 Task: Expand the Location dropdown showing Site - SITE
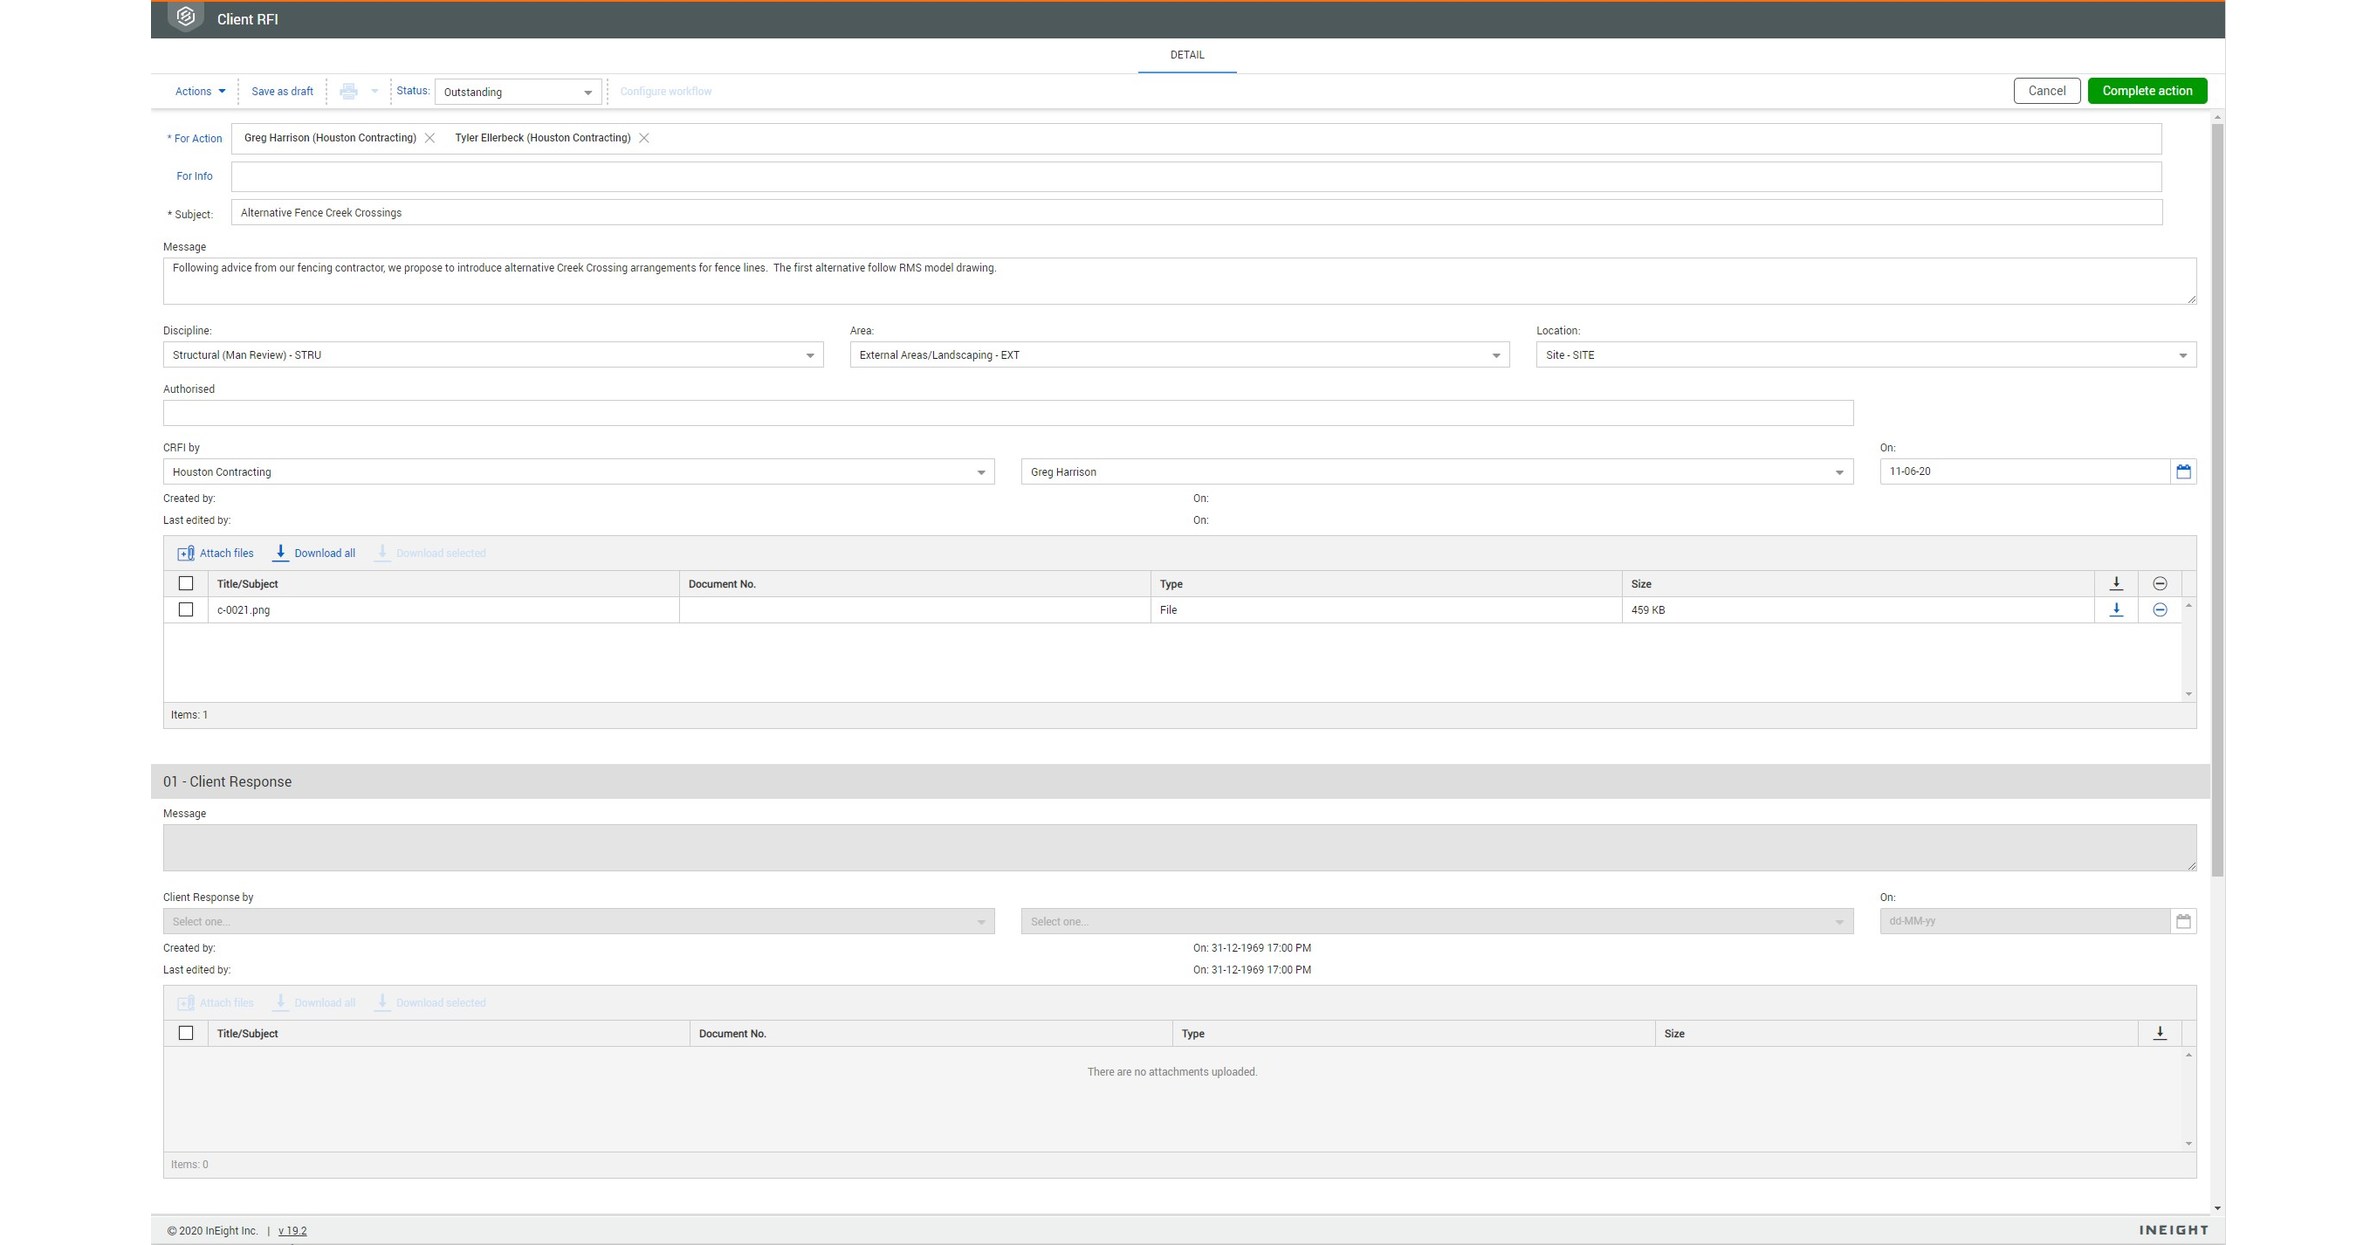point(2183,354)
